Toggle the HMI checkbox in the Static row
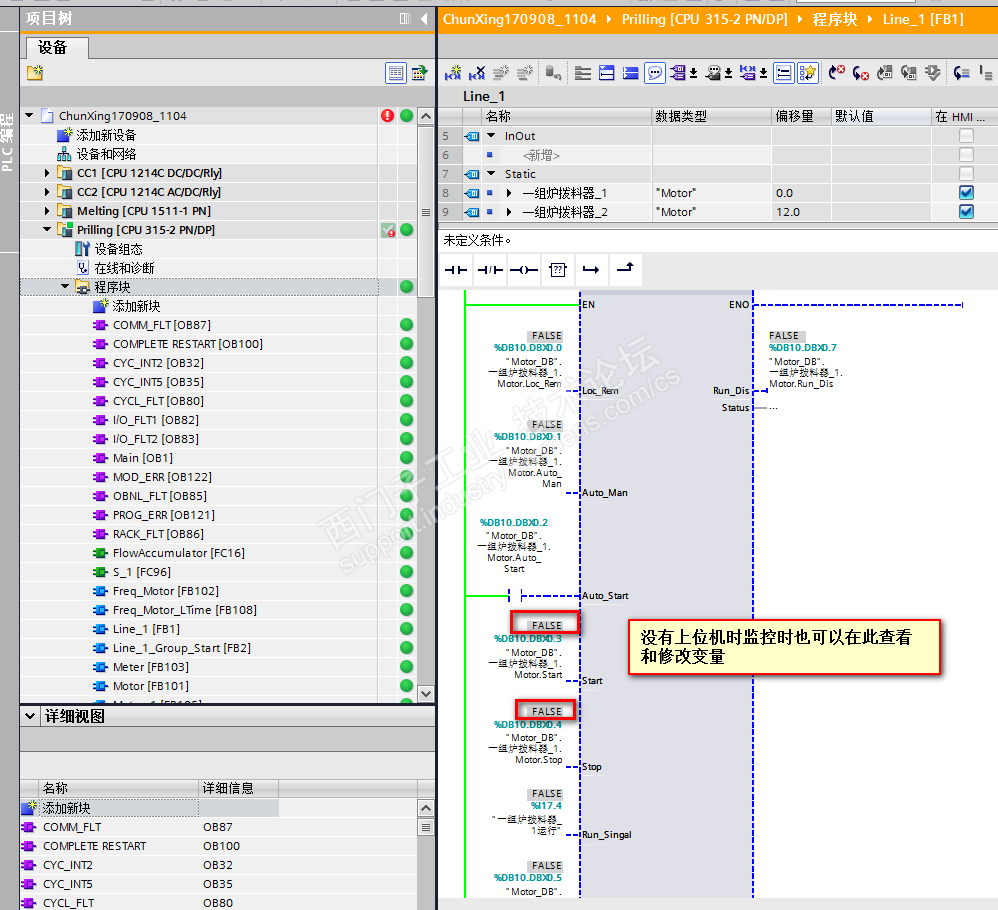 [966, 174]
